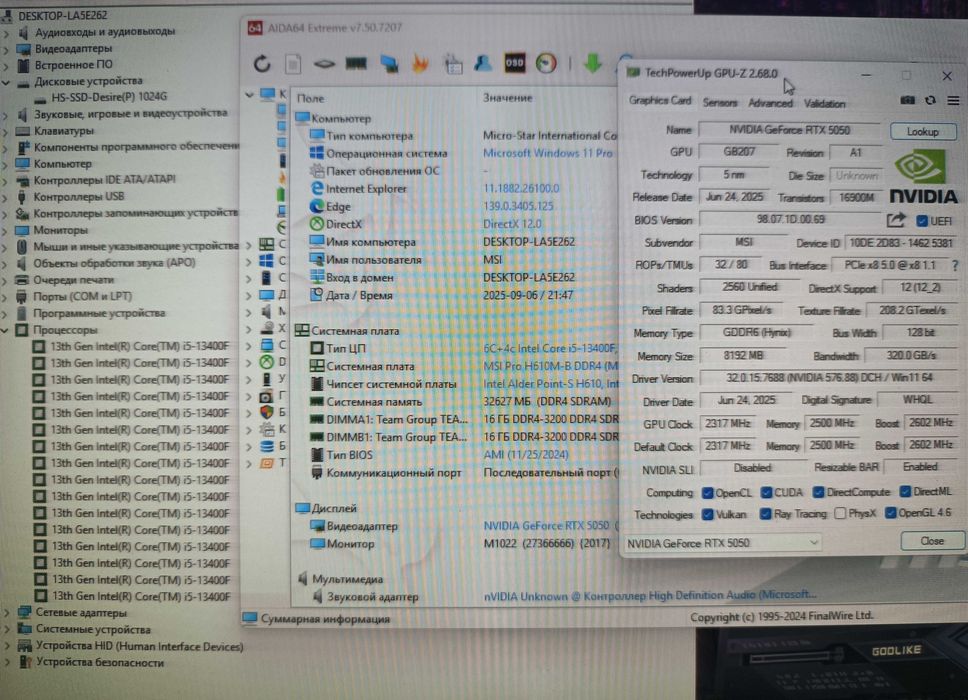
Task: Switch to the Sensors tab in GPU-Z
Action: (720, 102)
